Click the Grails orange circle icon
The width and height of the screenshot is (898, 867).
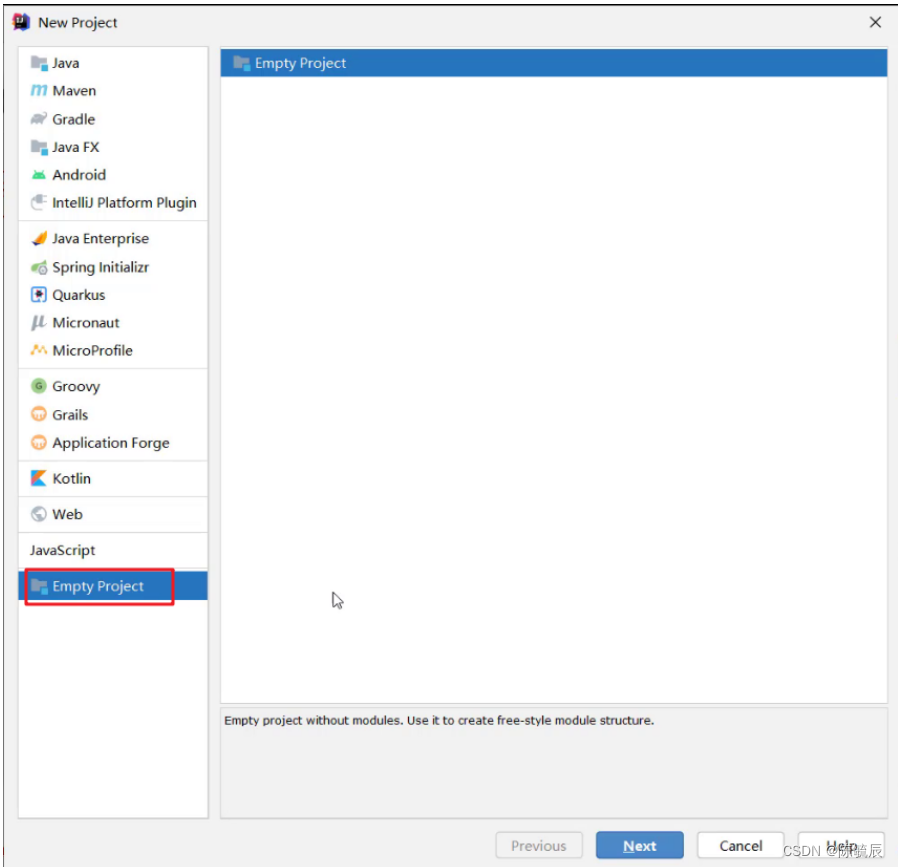39,414
